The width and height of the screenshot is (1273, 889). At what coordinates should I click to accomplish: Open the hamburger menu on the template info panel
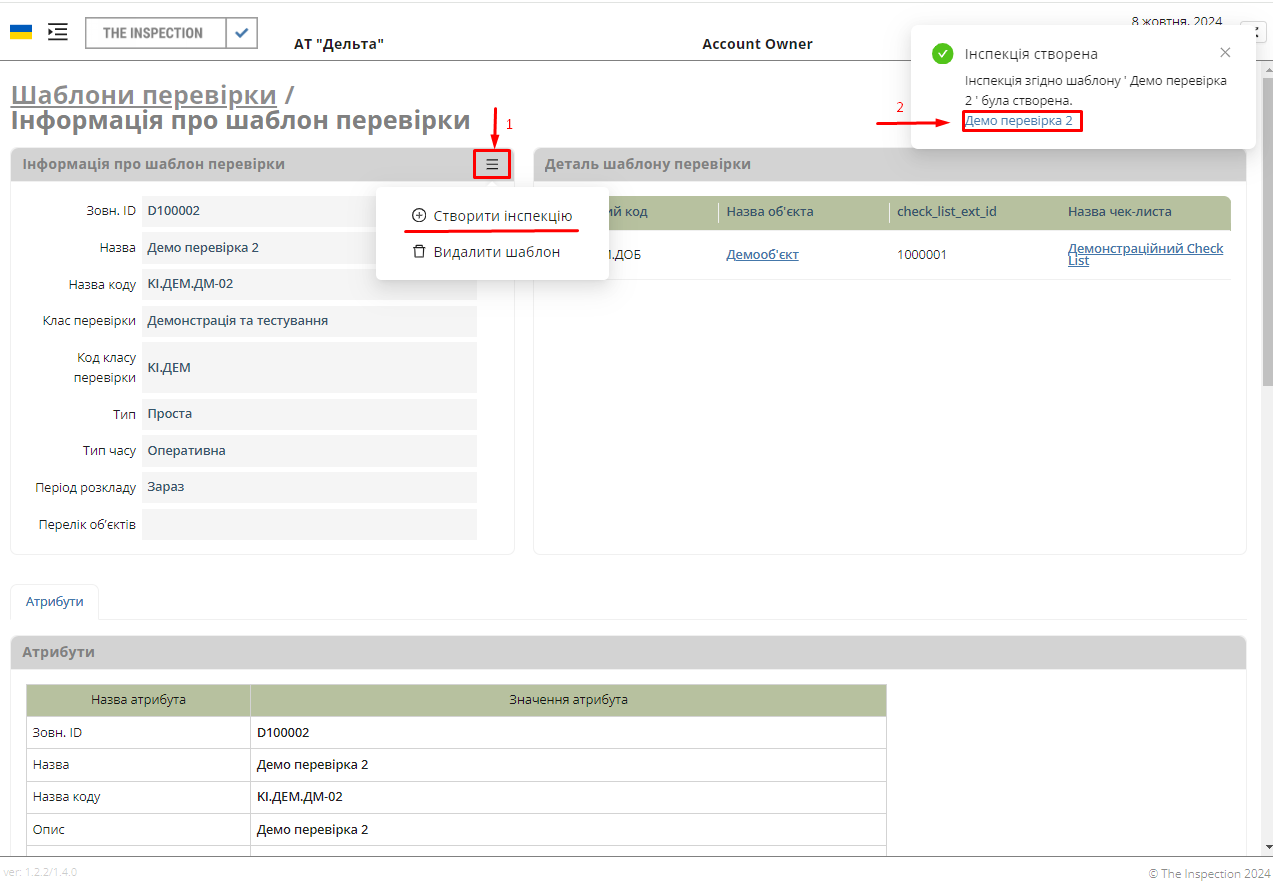pyautogui.click(x=491, y=163)
